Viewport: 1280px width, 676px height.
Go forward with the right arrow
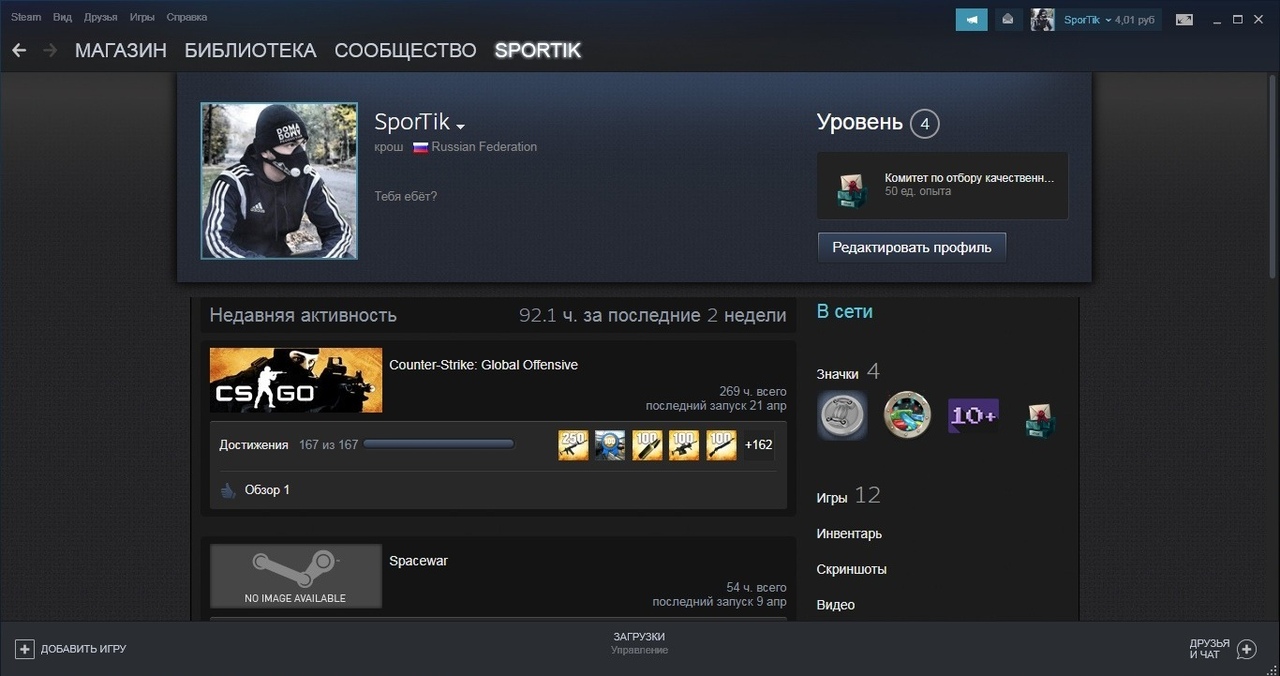point(50,50)
